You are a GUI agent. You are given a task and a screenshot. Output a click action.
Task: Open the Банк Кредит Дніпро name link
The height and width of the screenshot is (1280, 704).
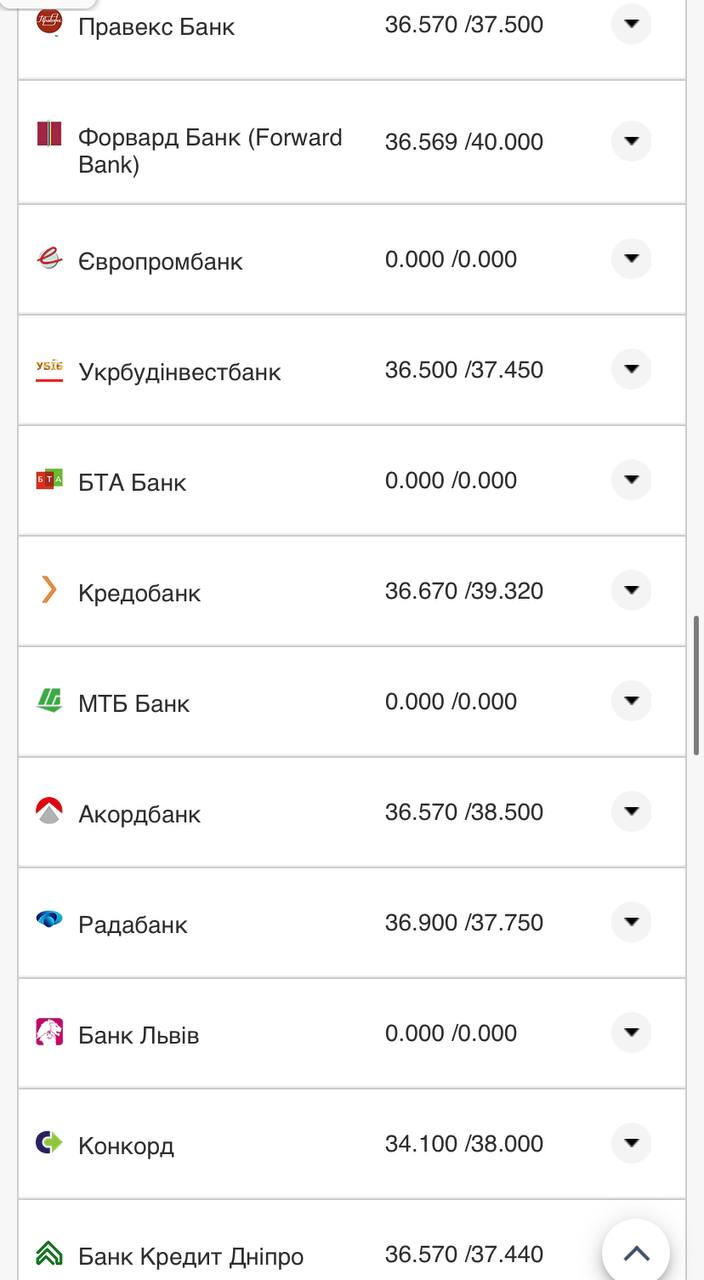(190, 1256)
